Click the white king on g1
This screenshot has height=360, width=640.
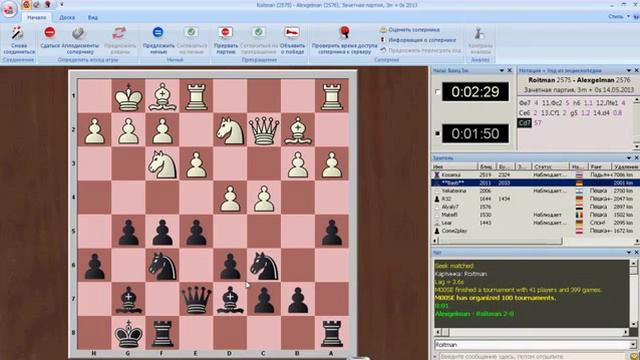click(x=129, y=96)
